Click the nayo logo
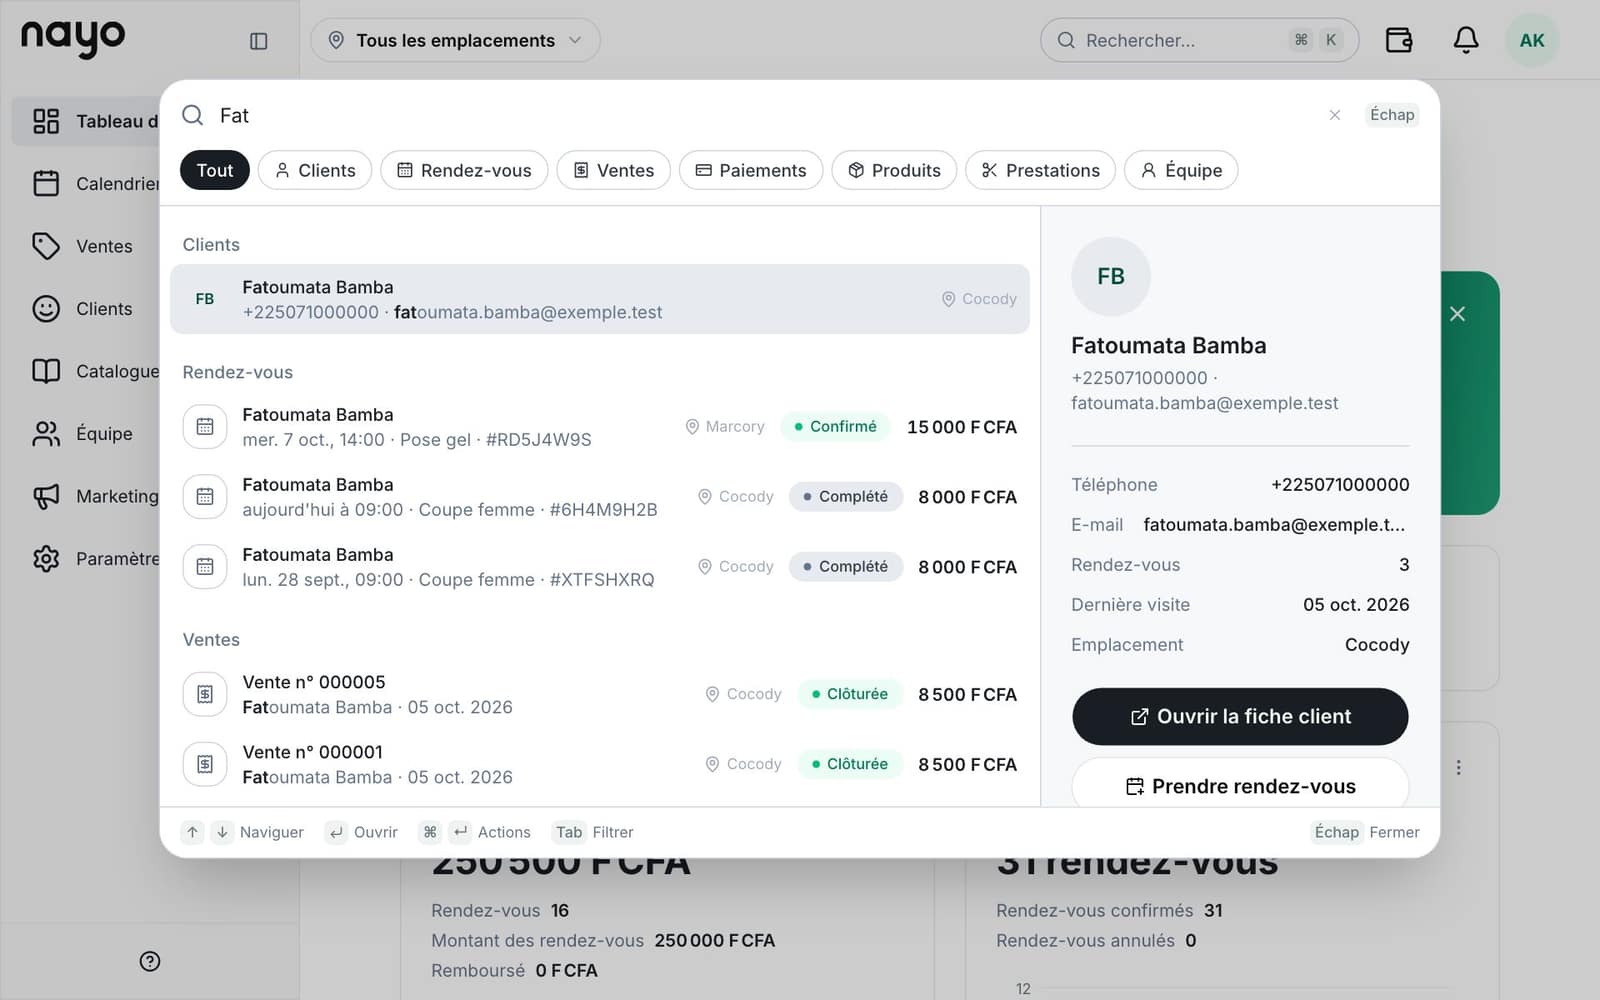The width and height of the screenshot is (1600, 1000). pos(73,38)
